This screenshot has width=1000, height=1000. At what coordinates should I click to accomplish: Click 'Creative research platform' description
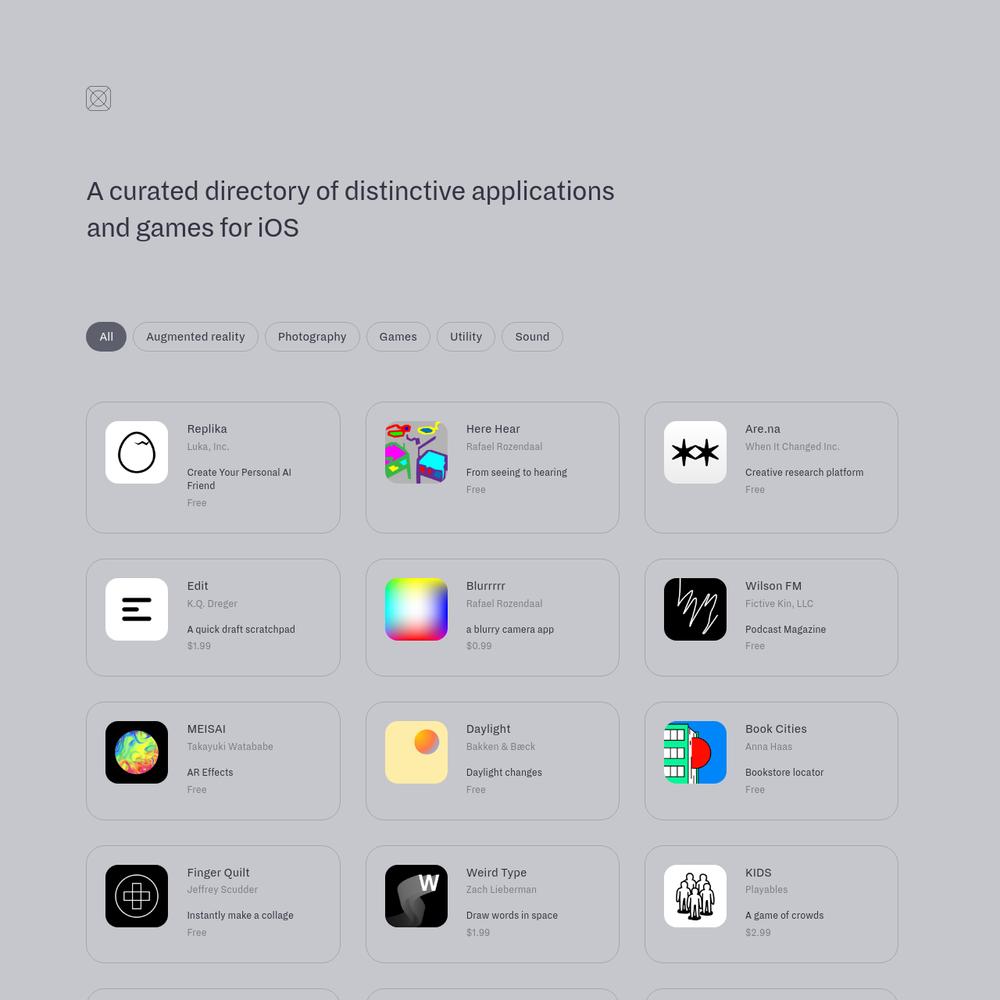[804, 472]
